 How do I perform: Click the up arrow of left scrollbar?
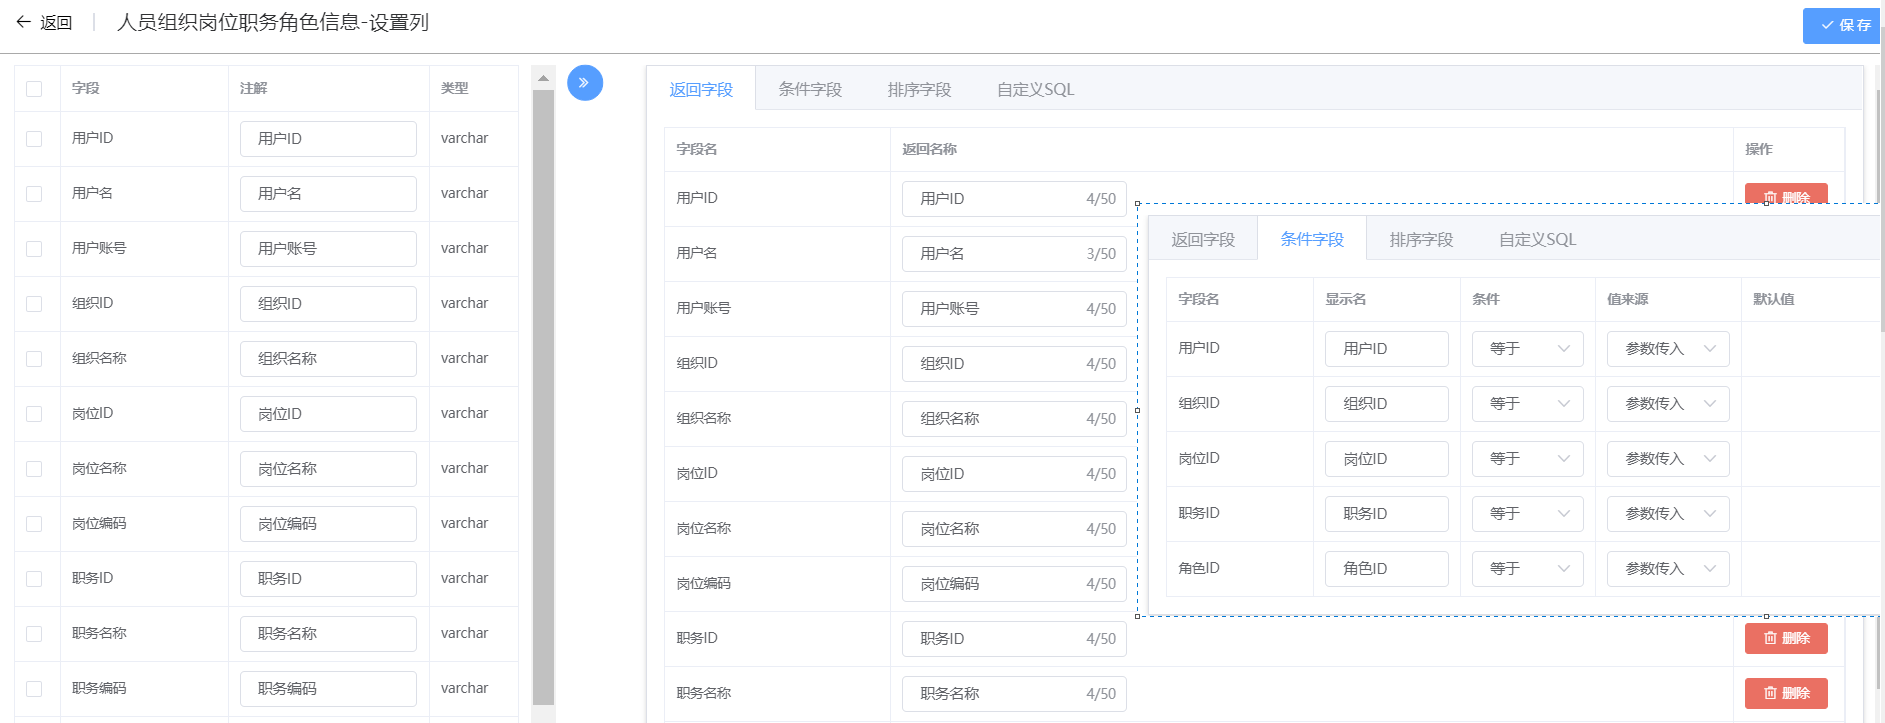pos(543,78)
